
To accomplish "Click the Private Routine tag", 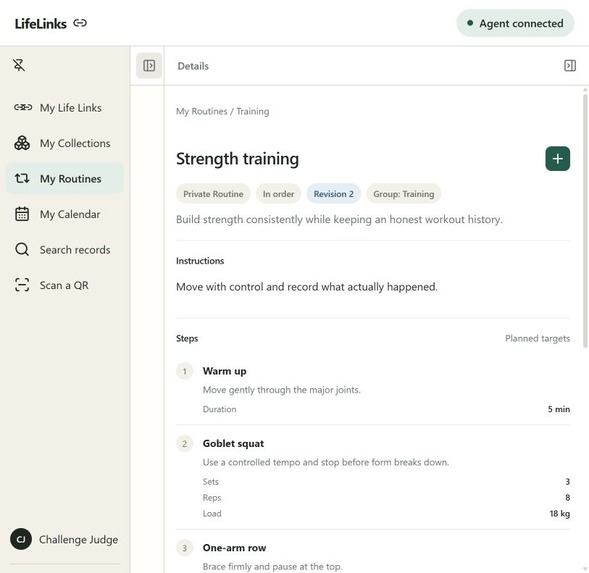I will [213, 194].
